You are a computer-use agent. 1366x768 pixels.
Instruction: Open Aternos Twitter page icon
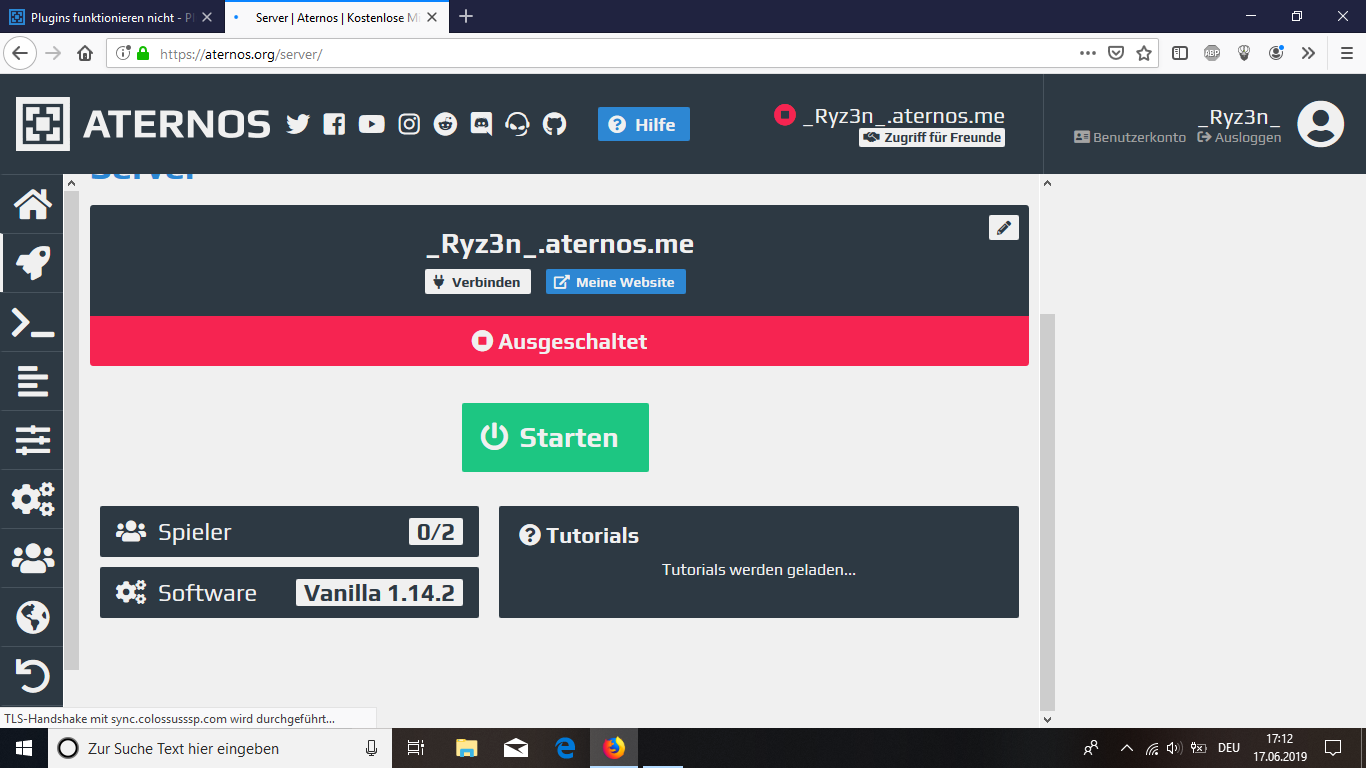click(x=298, y=124)
